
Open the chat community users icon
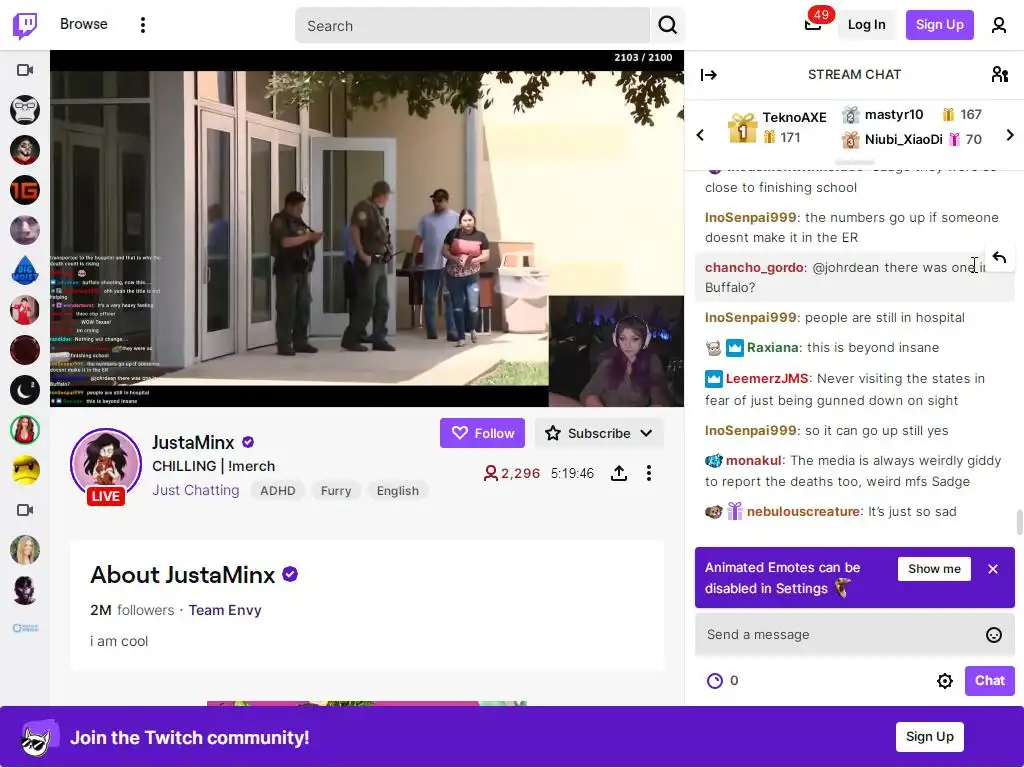pyautogui.click(x=999, y=74)
